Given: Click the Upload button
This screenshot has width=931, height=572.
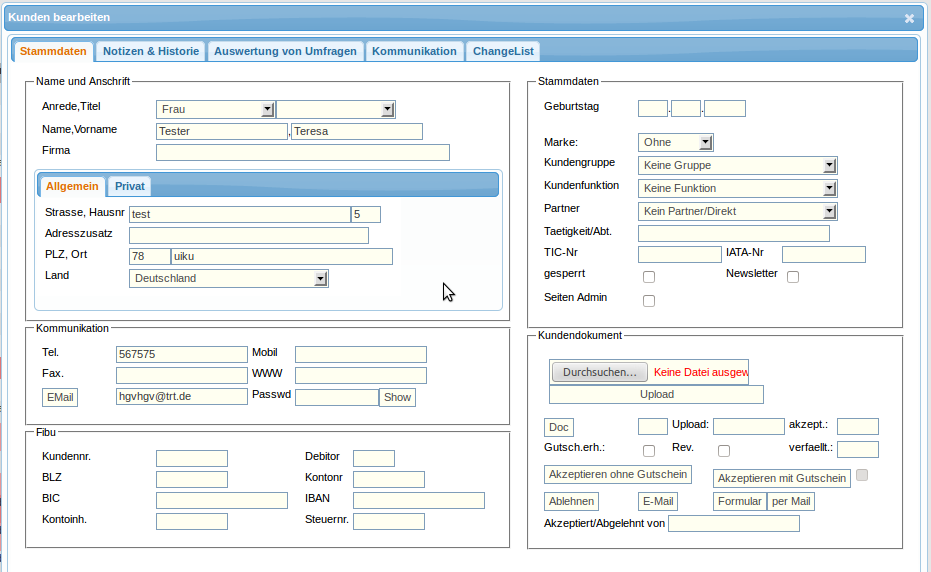Looking at the screenshot, I should 656,394.
